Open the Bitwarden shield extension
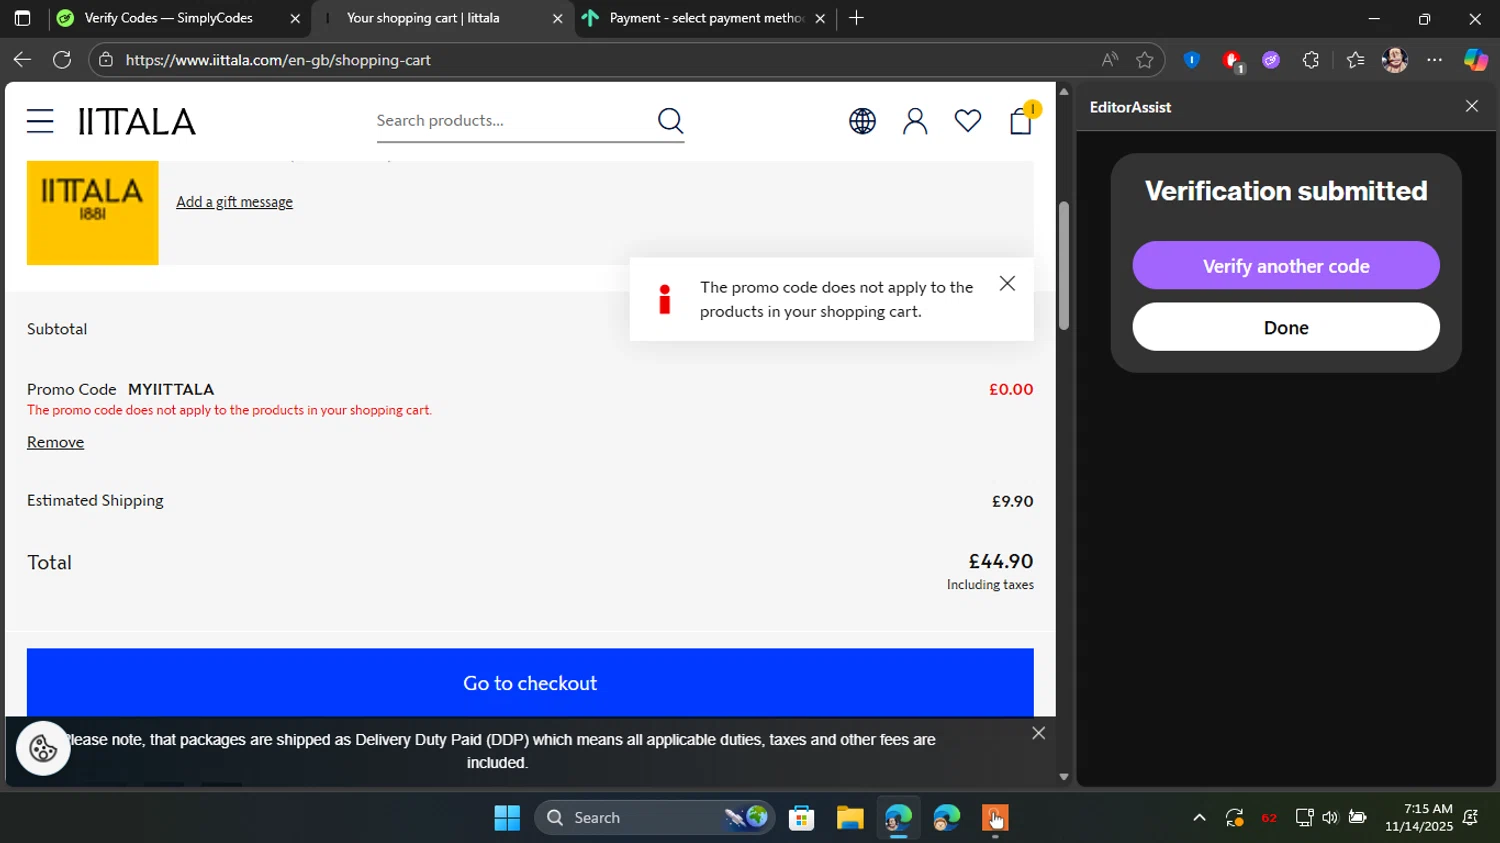1500x843 pixels. (x=1191, y=60)
